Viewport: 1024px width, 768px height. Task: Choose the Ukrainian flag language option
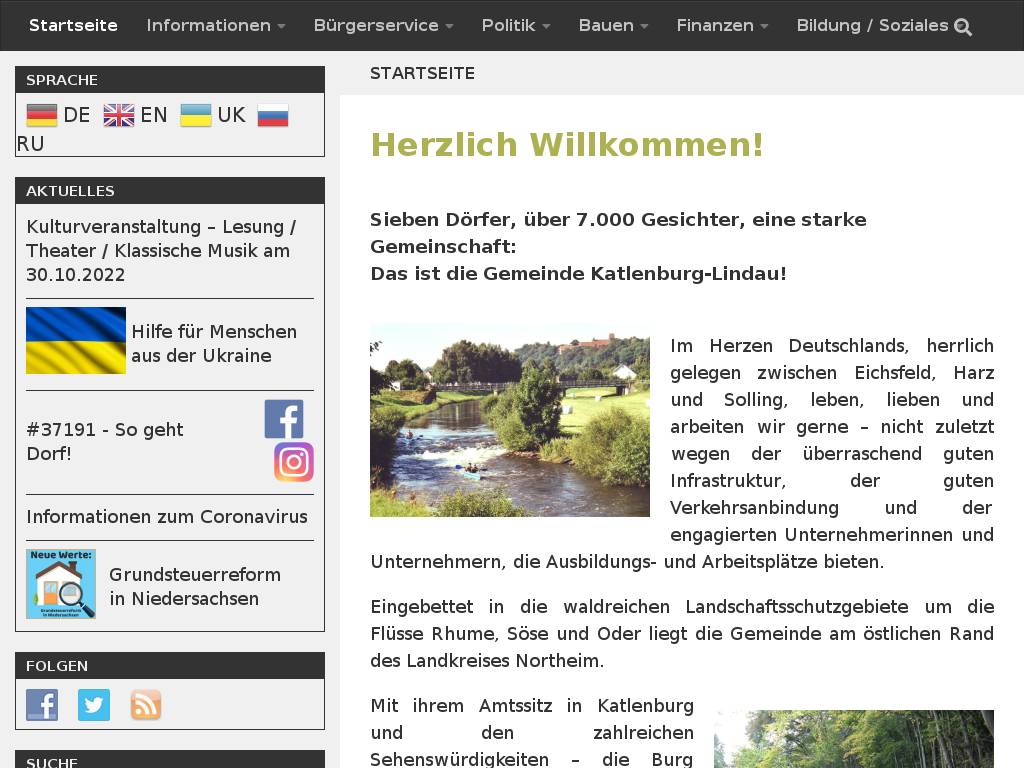click(x=196, y=115)
